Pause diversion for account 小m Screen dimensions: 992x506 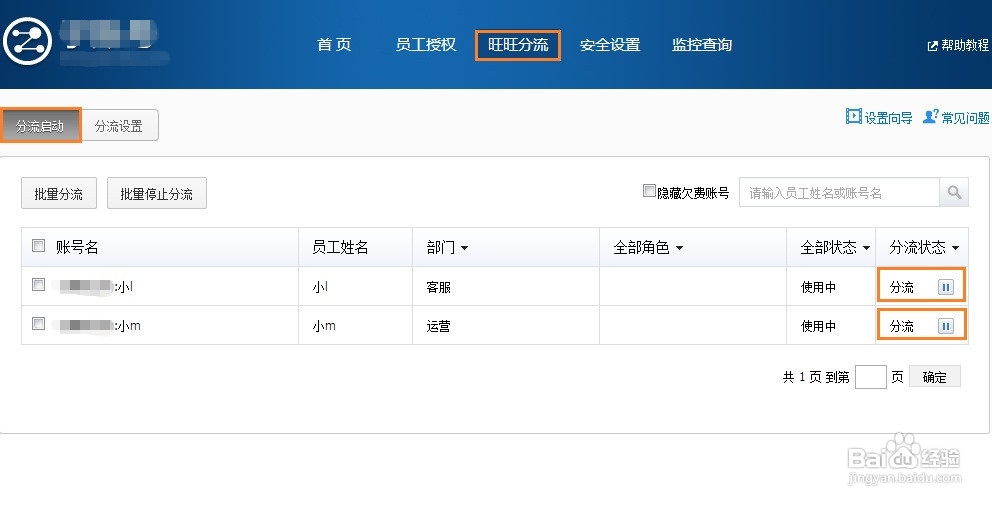[x=945, y=326]
